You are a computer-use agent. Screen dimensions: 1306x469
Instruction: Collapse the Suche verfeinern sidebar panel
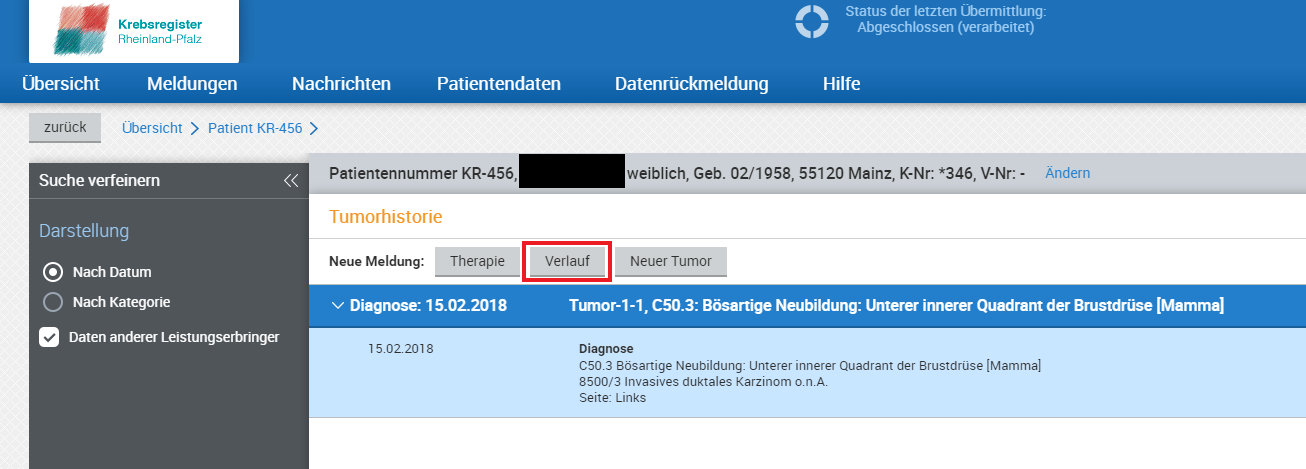coord(291,181)
